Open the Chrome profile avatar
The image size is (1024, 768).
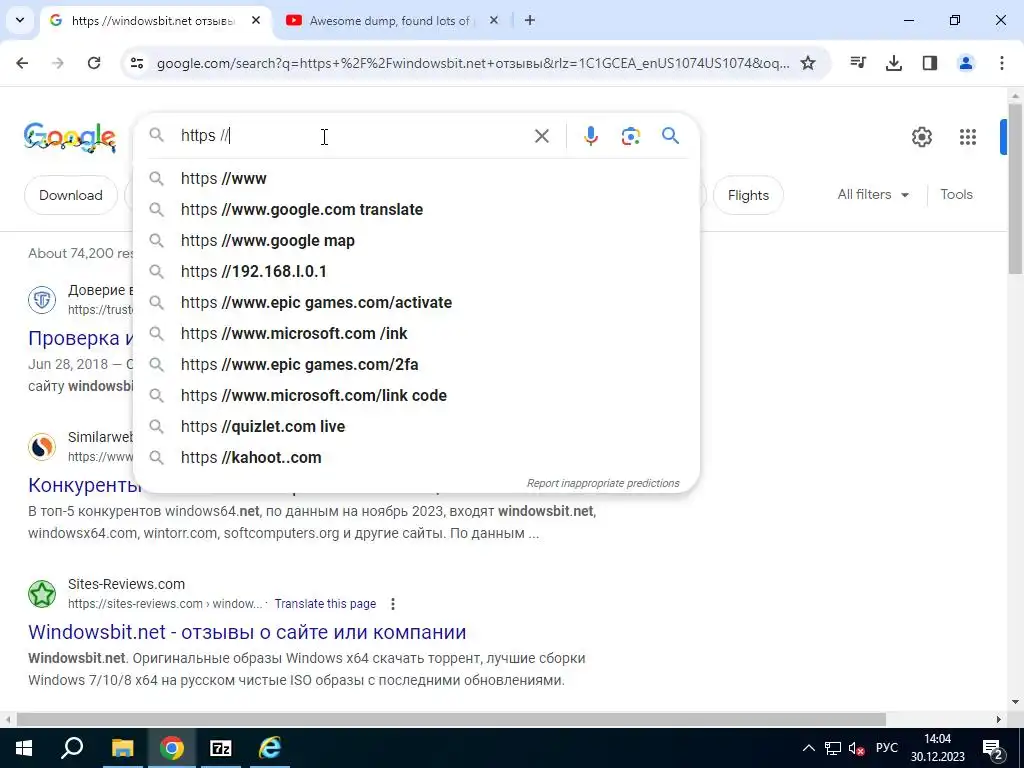965,63
